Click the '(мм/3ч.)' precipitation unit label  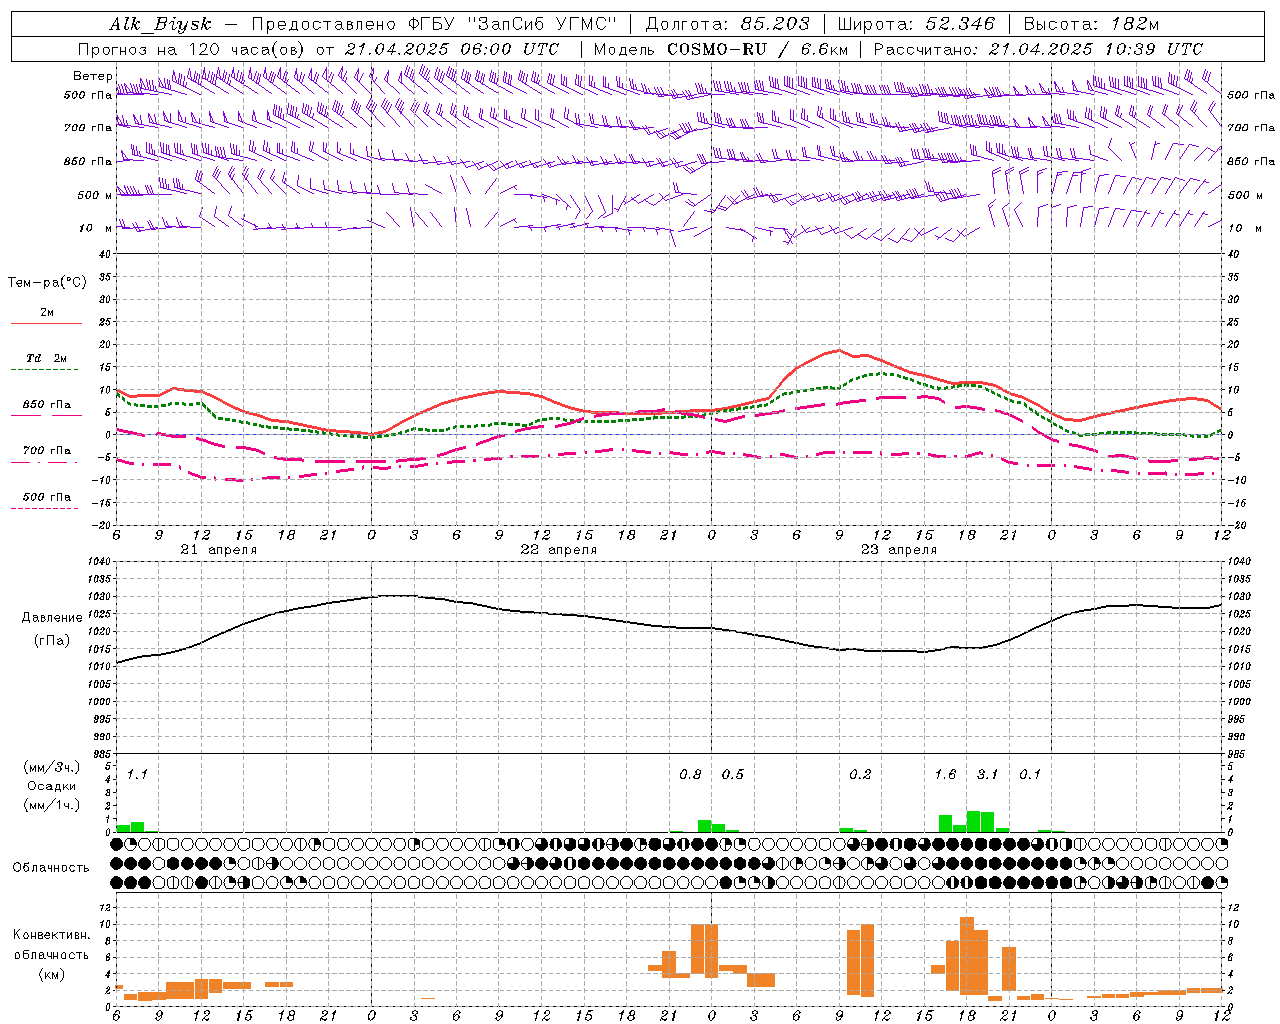pyautogui.click(x=52, y=768)
